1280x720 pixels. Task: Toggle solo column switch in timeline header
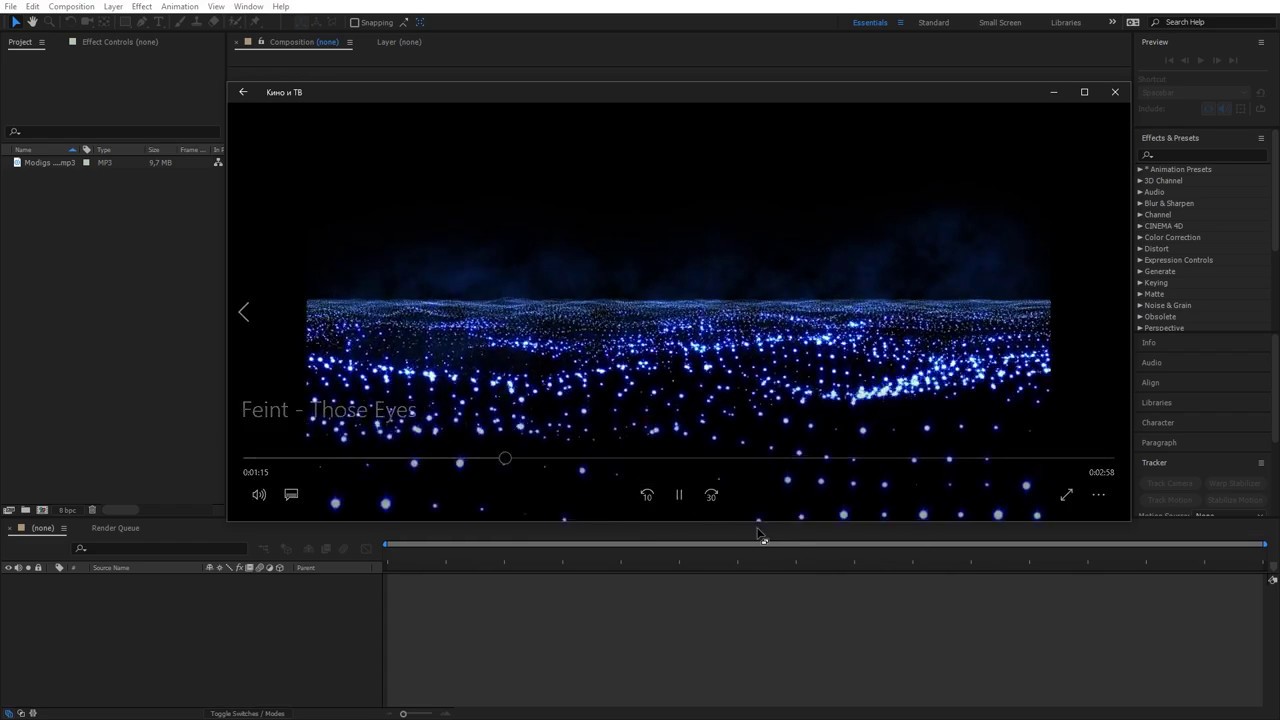(28, 568)
